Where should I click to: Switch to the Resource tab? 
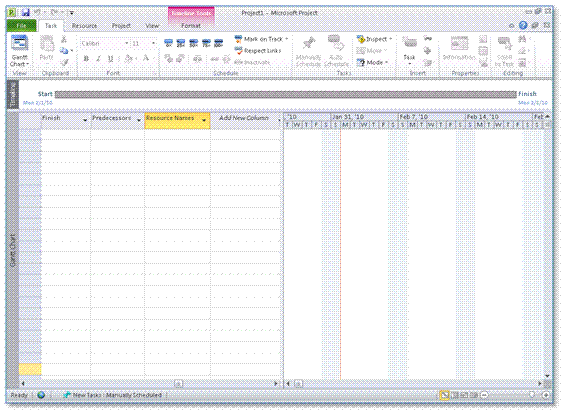pos(85,26)
